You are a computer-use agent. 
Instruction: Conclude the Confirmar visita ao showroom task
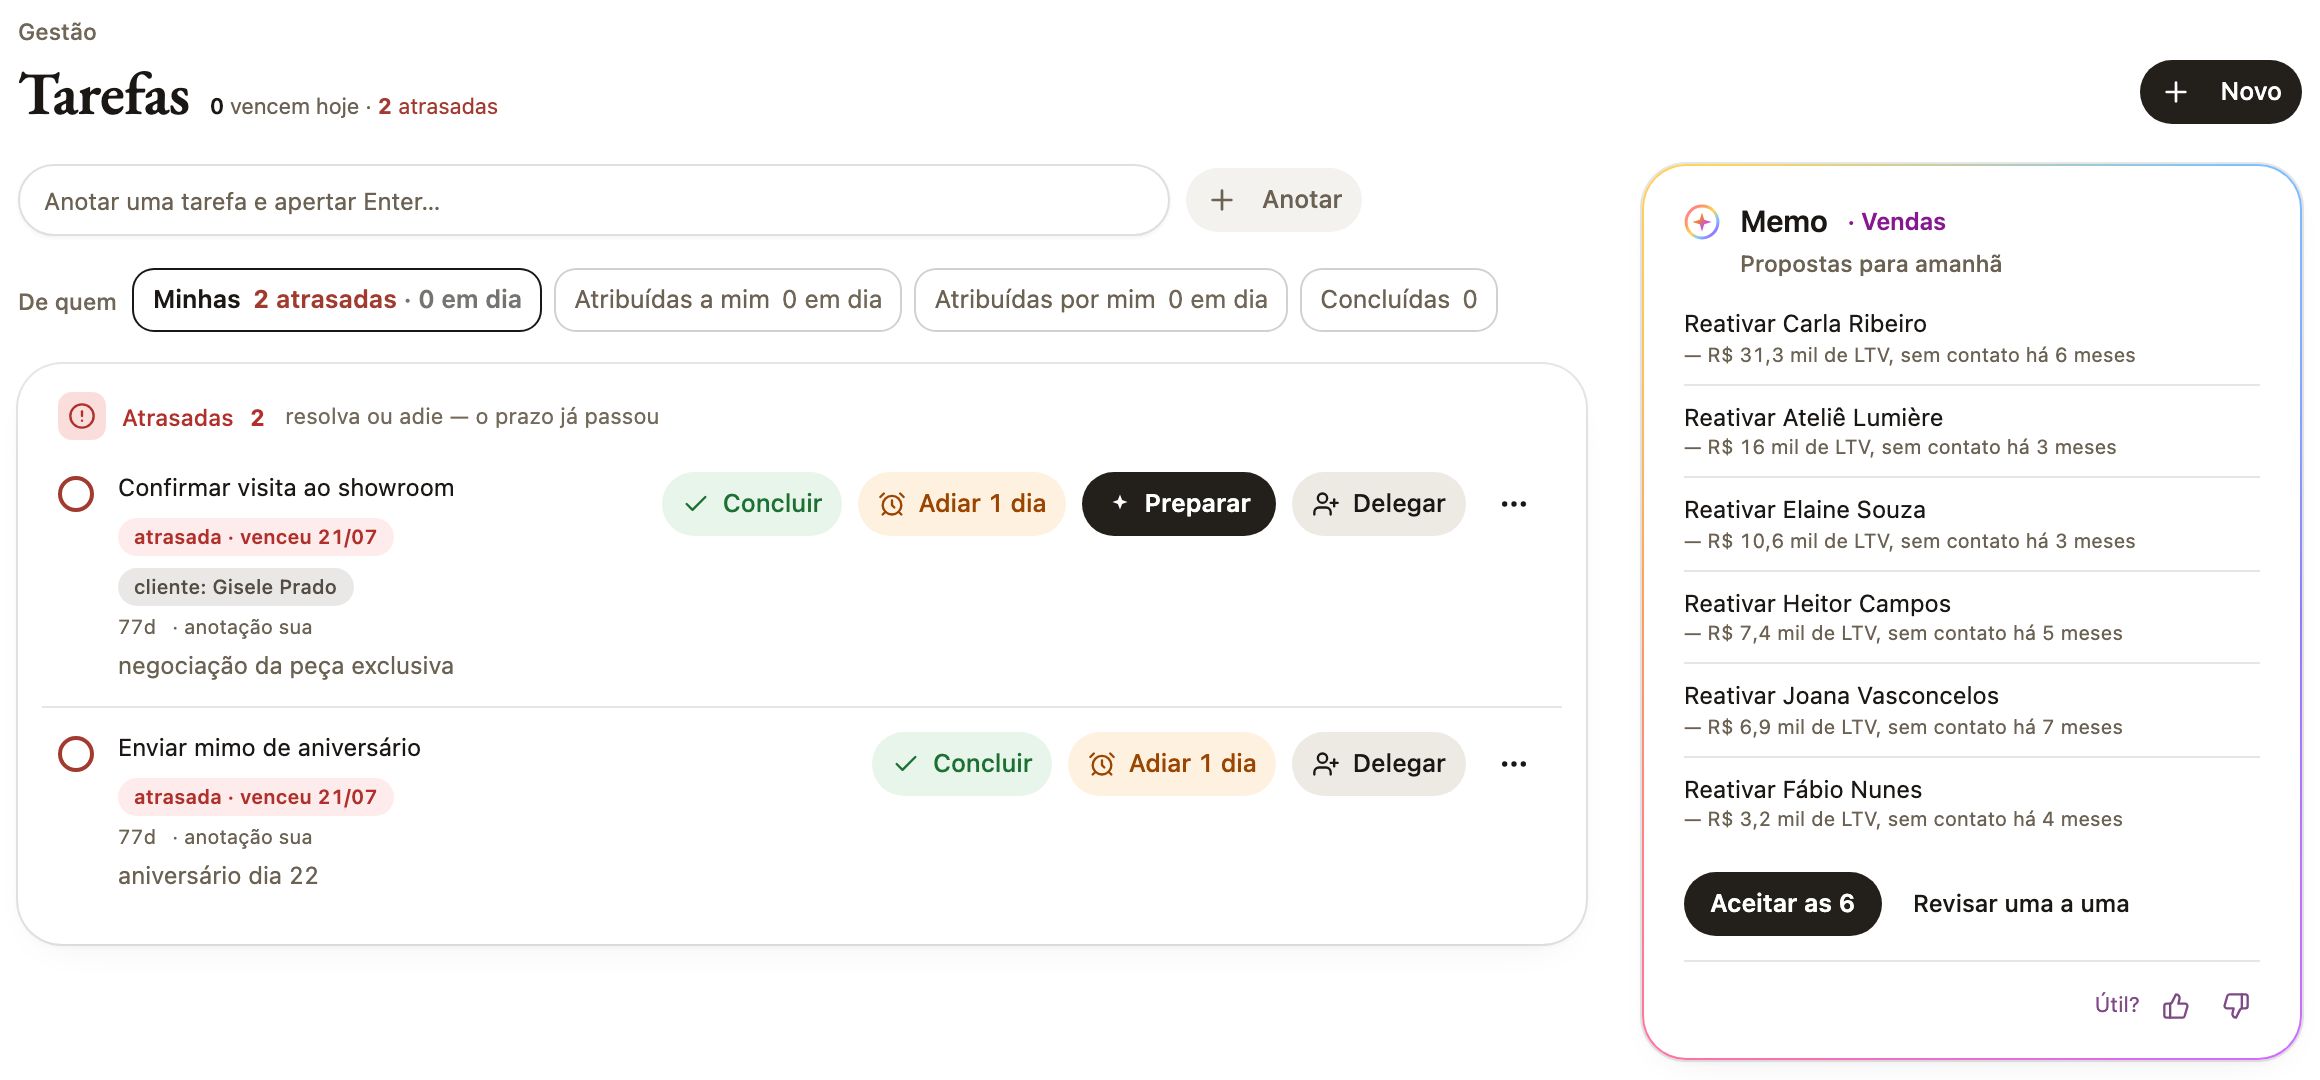(752, 504)
